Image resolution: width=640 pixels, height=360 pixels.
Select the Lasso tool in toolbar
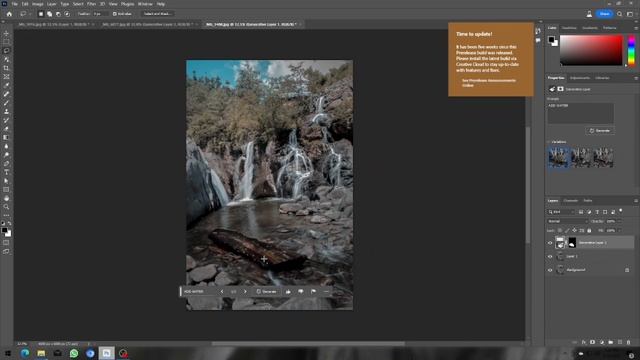click(x=6, y=51)
